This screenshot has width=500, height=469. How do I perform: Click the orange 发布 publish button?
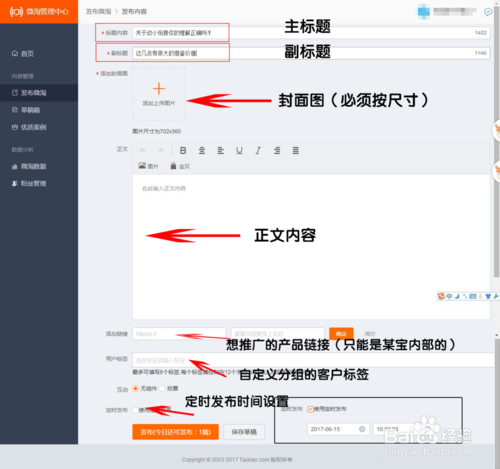[x=175, y=432]
